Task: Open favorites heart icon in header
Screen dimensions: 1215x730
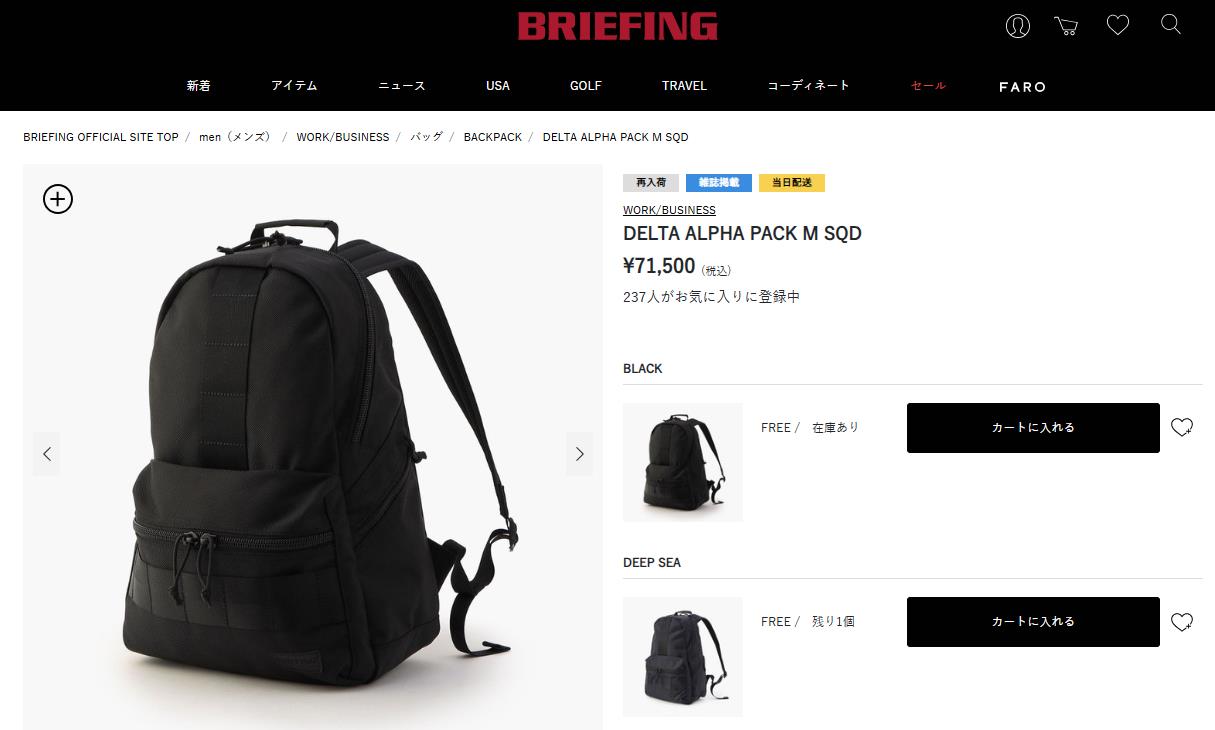Action: click(x=1118, y=25)
